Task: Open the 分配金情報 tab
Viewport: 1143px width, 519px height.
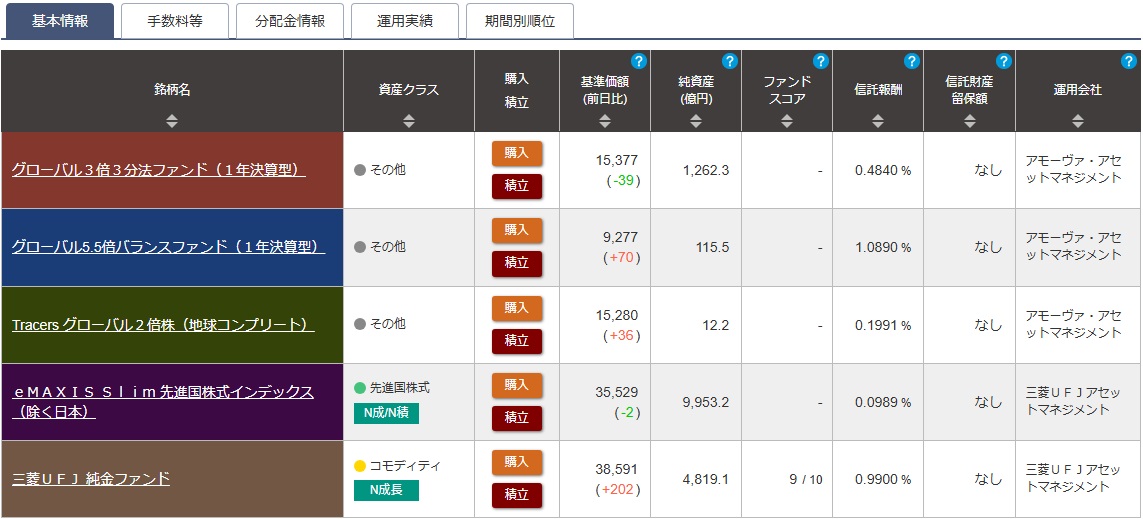Action: [290, 21]
